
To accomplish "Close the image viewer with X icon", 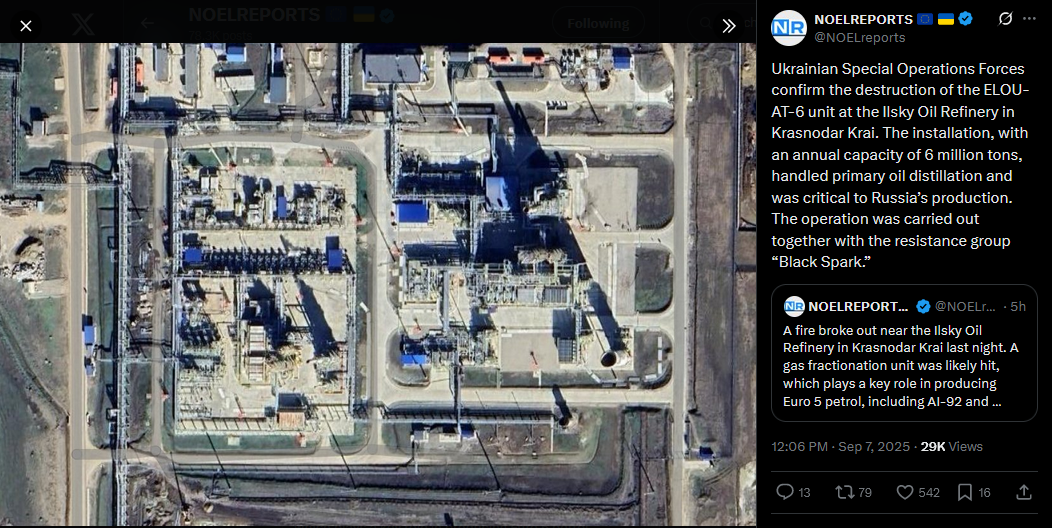I will tap(25, 26).
